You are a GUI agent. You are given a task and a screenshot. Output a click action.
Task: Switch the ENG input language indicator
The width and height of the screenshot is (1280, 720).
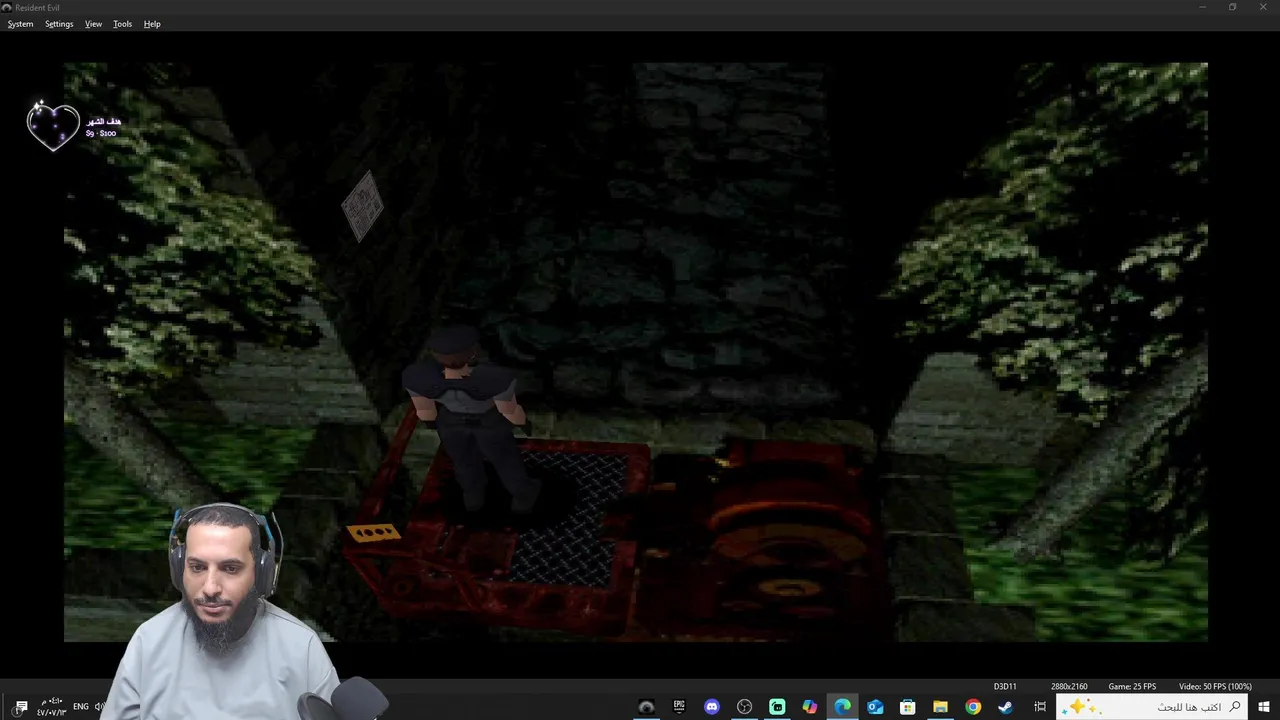[81, 707]
